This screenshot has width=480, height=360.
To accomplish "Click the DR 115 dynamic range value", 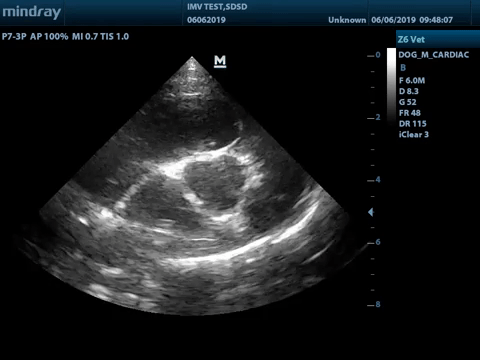I will point(413,124).
